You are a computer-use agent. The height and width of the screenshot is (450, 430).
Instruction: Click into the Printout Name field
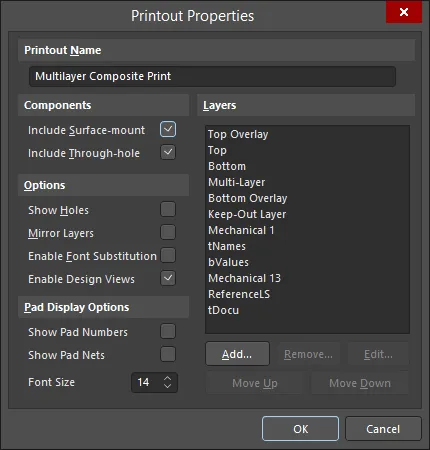[x=212, y=76]
